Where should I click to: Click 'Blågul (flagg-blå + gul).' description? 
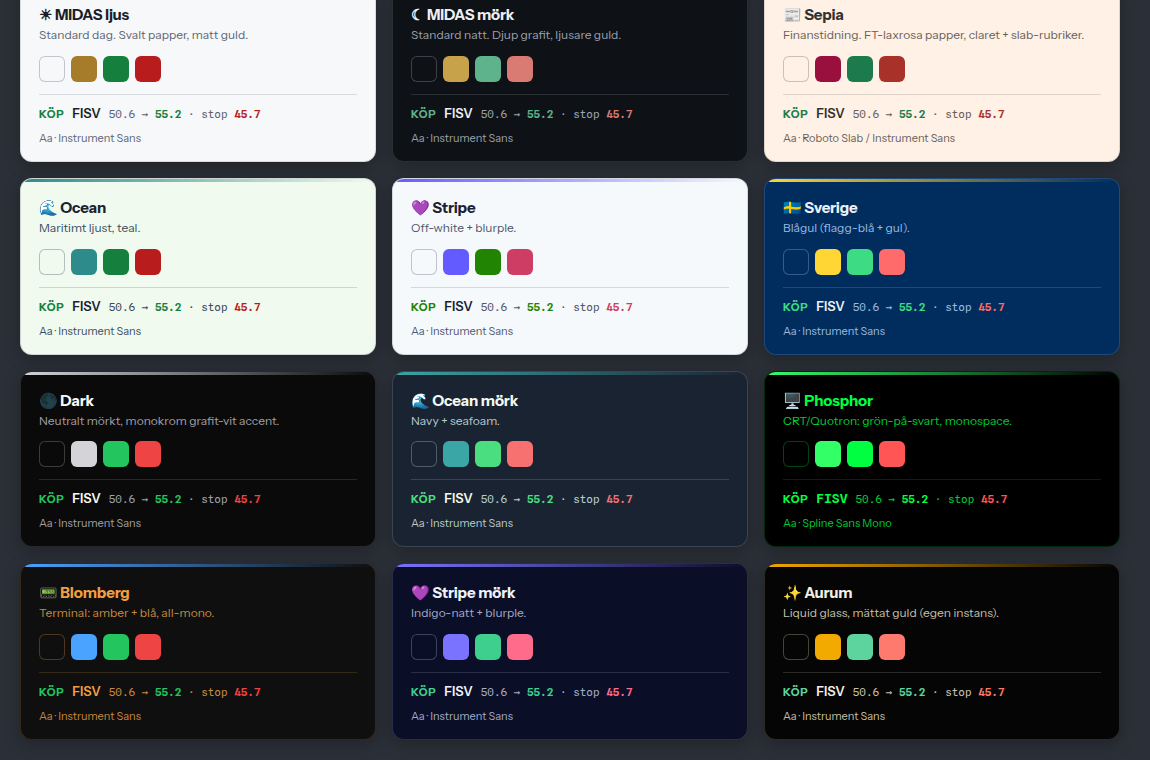coord(846,228)
